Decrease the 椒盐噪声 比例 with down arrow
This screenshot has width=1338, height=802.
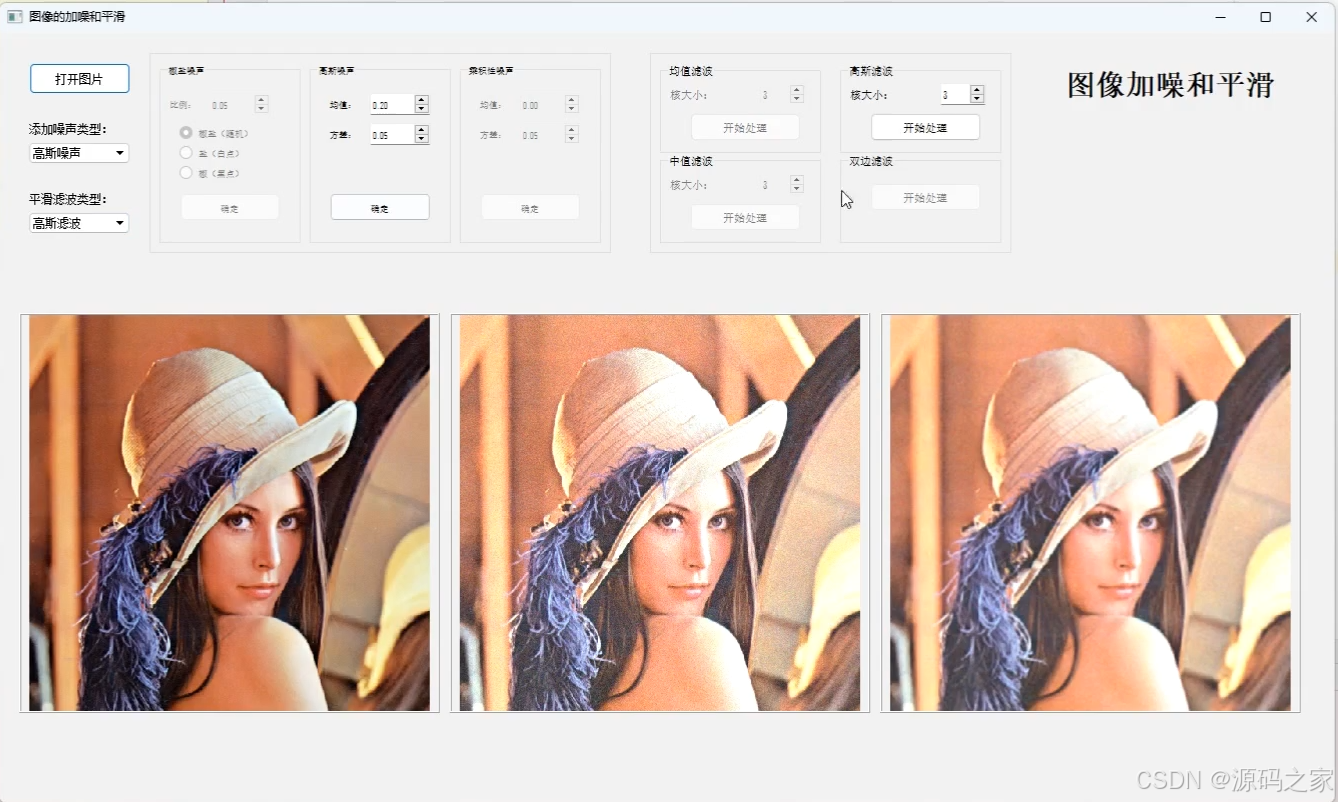(x=261, y=109)
